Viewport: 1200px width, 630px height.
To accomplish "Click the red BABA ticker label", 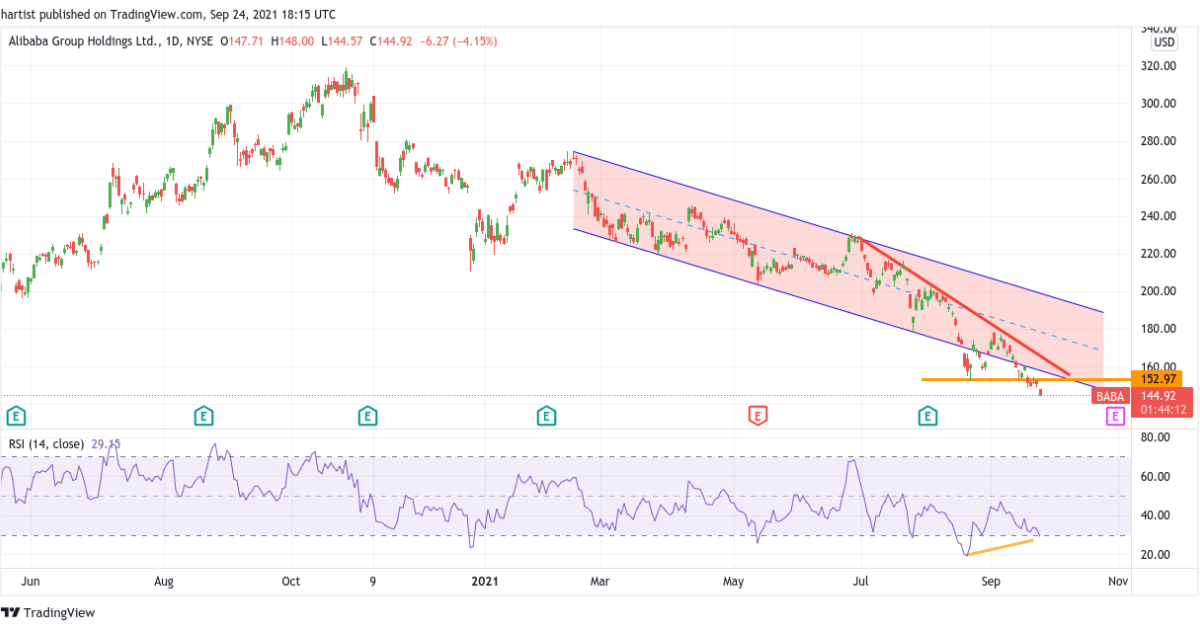I will point(1109,396).
